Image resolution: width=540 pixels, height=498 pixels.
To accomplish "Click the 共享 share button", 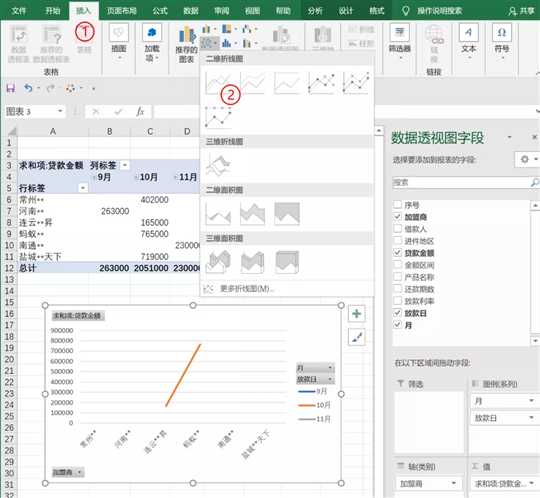I will click(522, 11).
